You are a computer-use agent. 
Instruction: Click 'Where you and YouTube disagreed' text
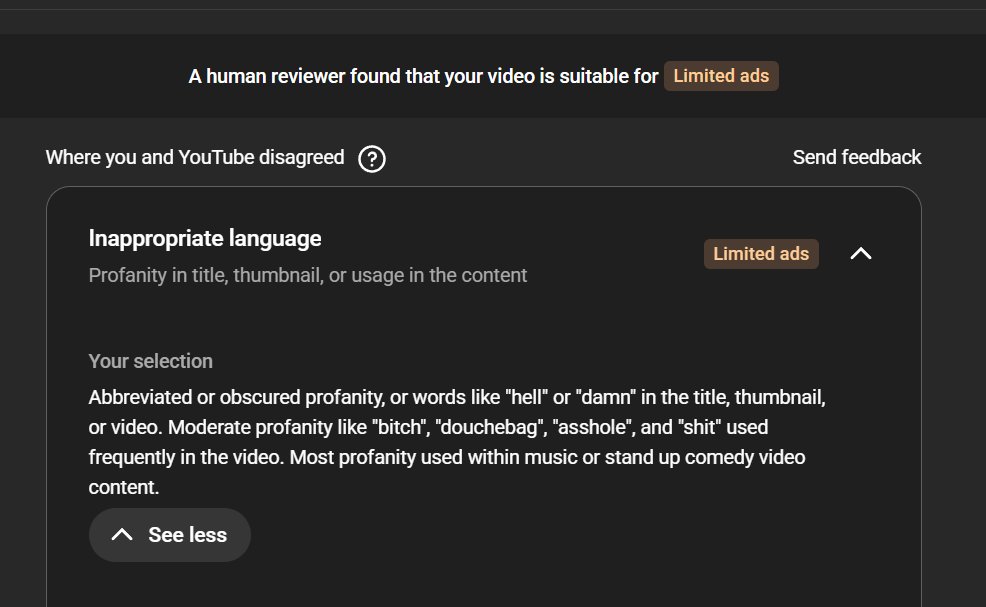coord(195,157)
